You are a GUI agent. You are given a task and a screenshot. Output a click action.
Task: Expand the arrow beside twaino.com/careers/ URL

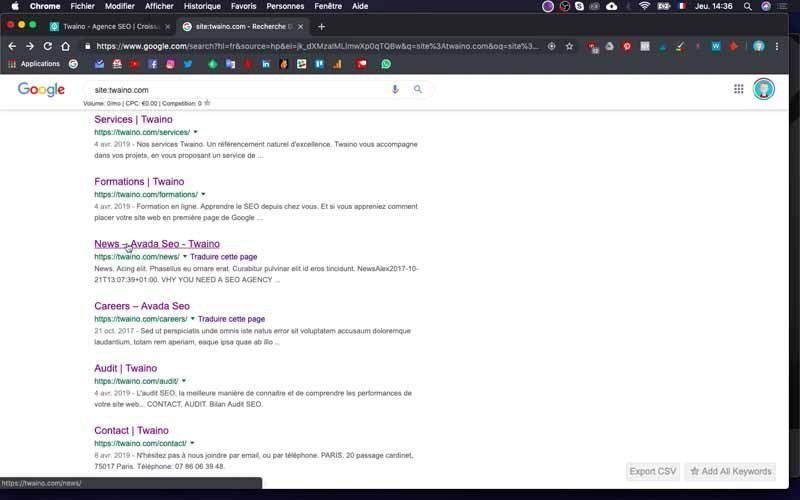pyautogui.click(x=192, y=319)
